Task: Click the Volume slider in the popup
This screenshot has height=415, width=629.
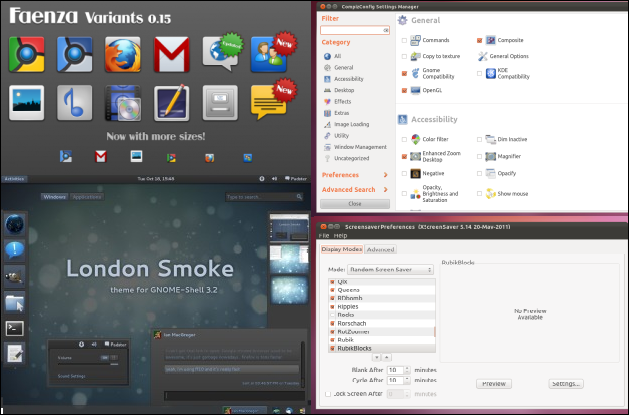Action: coord(88,364)
